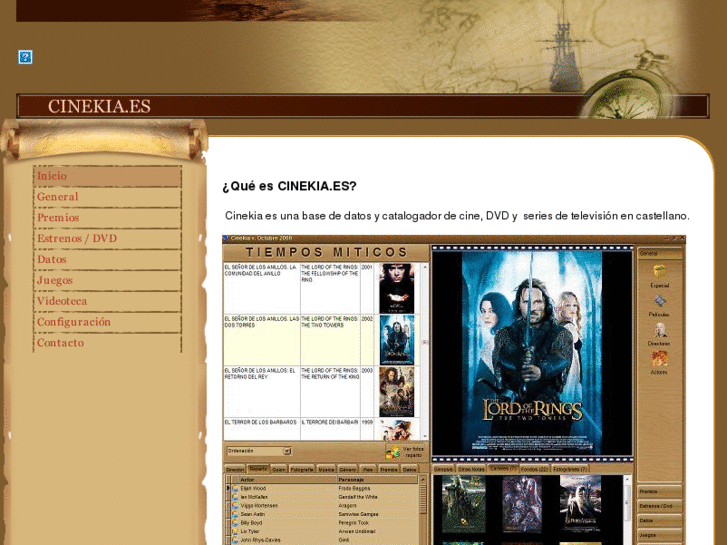This screenshot has height=545, width=727.
Task: Switch to the Otros Notas tab
Action: [472, 469]
